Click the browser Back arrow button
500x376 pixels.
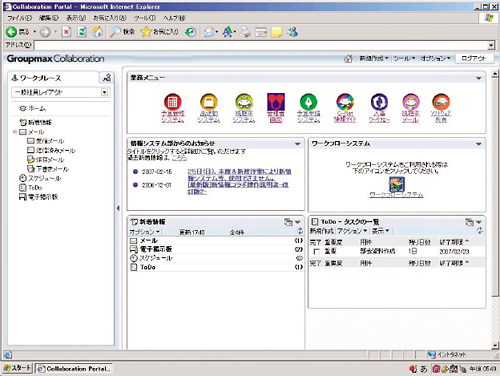tap(11, 32)
